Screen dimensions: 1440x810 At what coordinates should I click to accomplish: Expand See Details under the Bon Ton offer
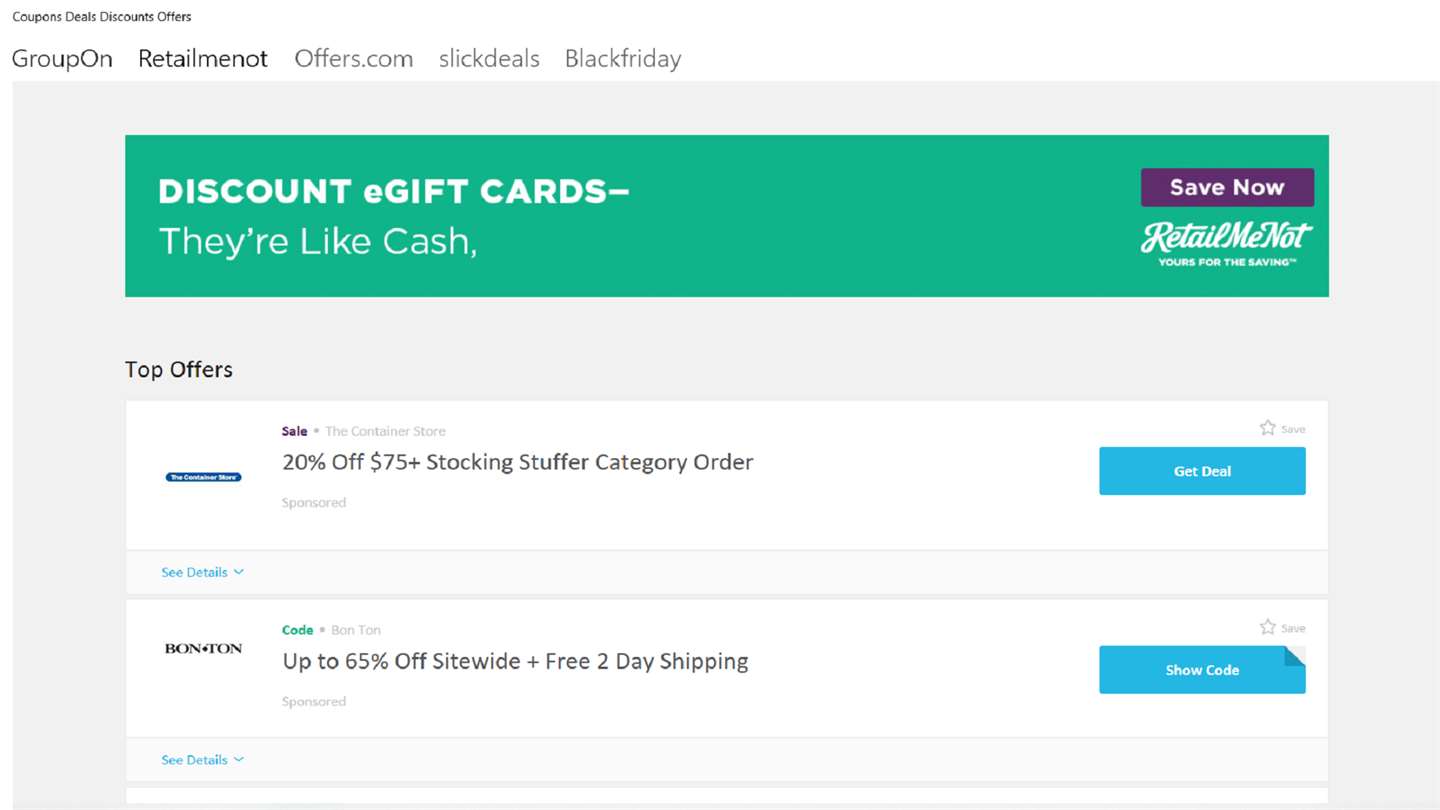(x=202, y=760)
